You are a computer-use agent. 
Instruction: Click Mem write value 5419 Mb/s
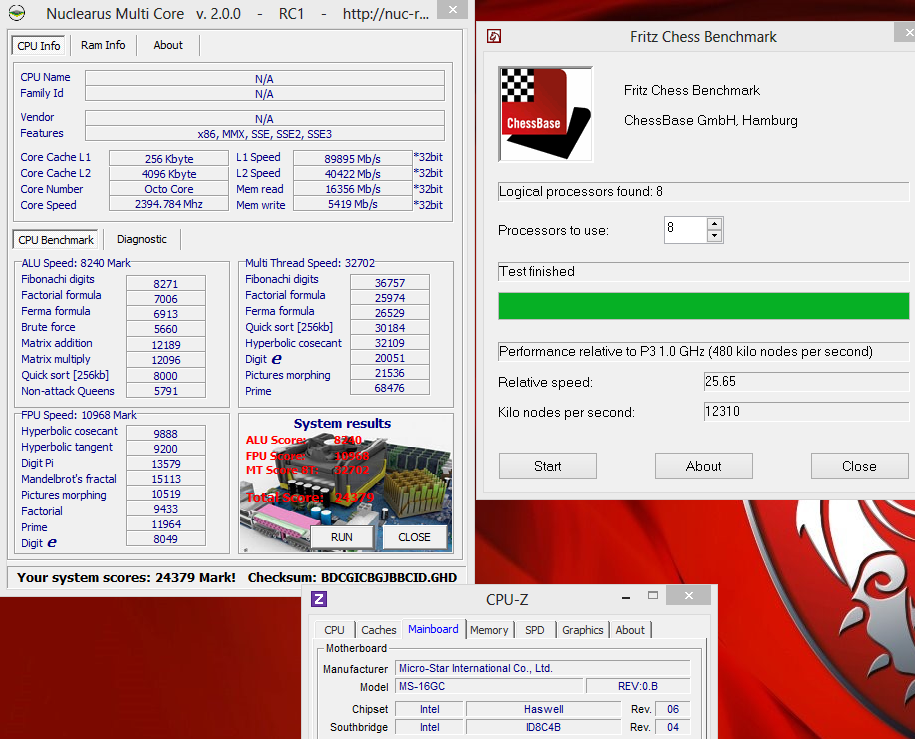pos(352,204)
